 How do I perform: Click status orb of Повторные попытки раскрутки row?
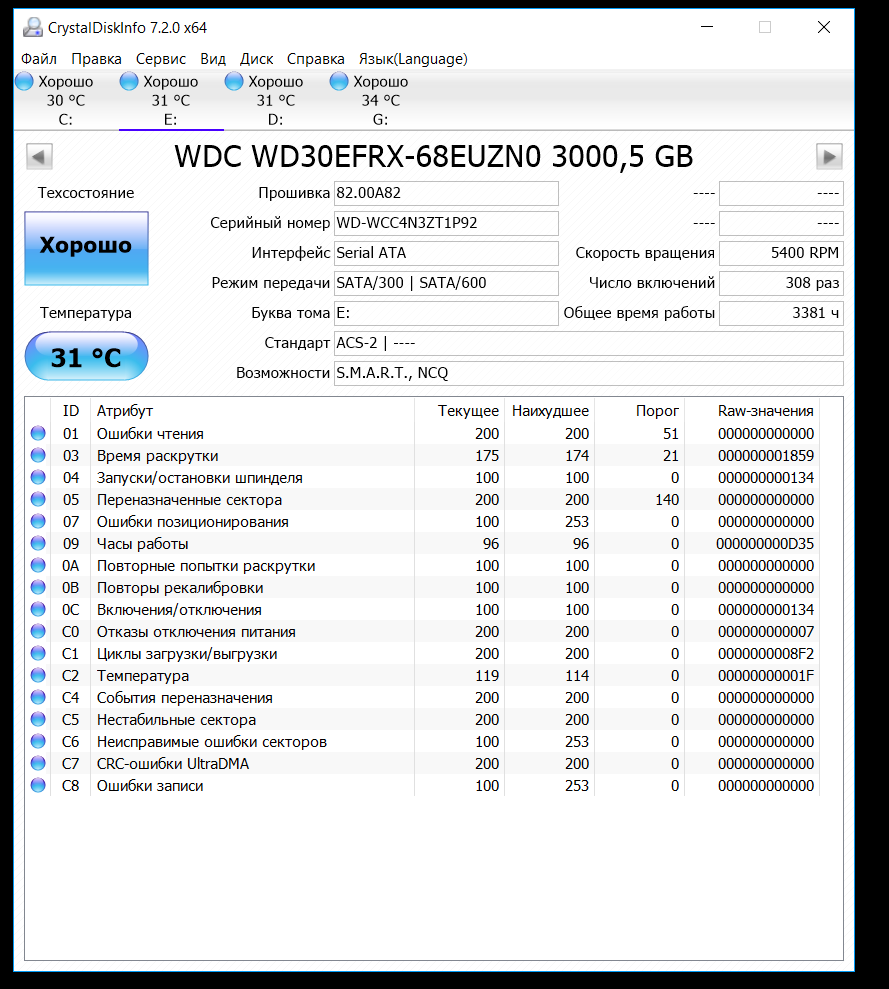pyautogui.click(x=38, y=565)
